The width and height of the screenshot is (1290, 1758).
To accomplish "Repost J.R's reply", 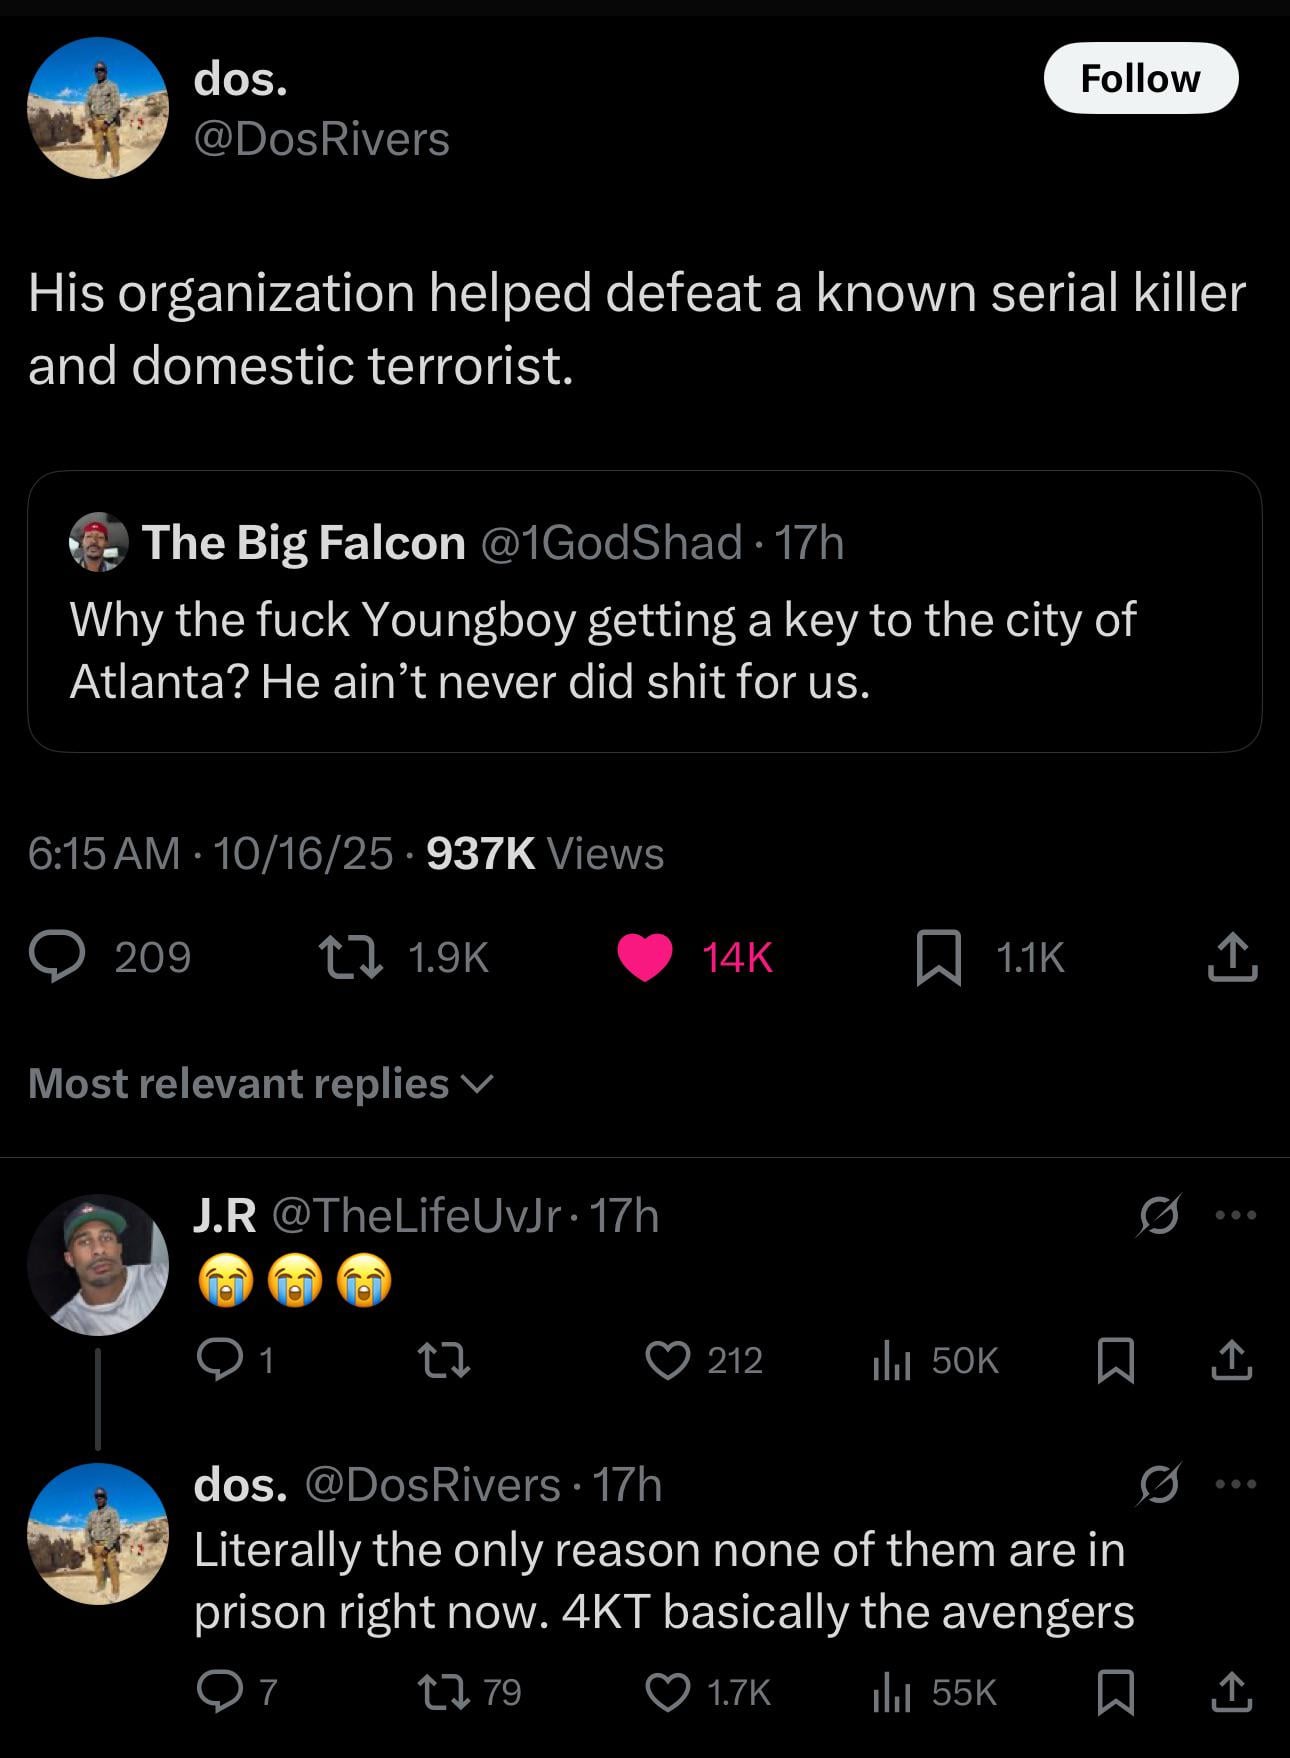I will click(443, 1360).
